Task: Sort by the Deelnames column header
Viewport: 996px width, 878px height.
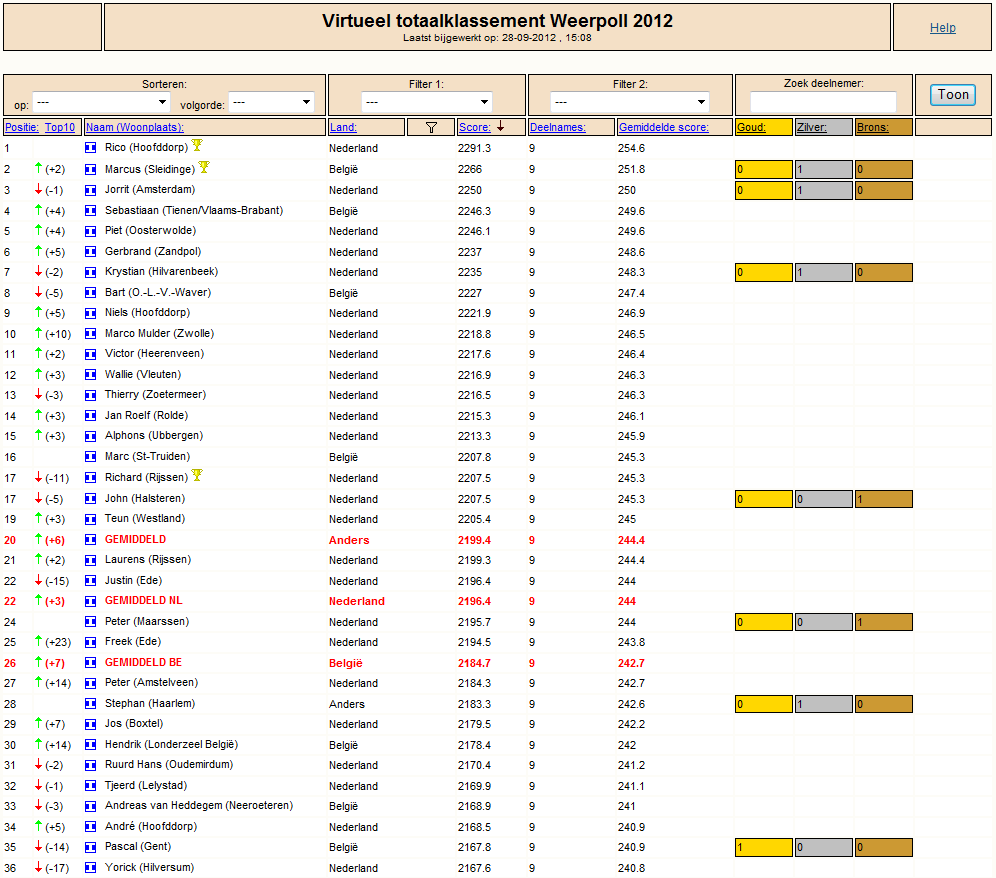Action: tap(558, 127)
